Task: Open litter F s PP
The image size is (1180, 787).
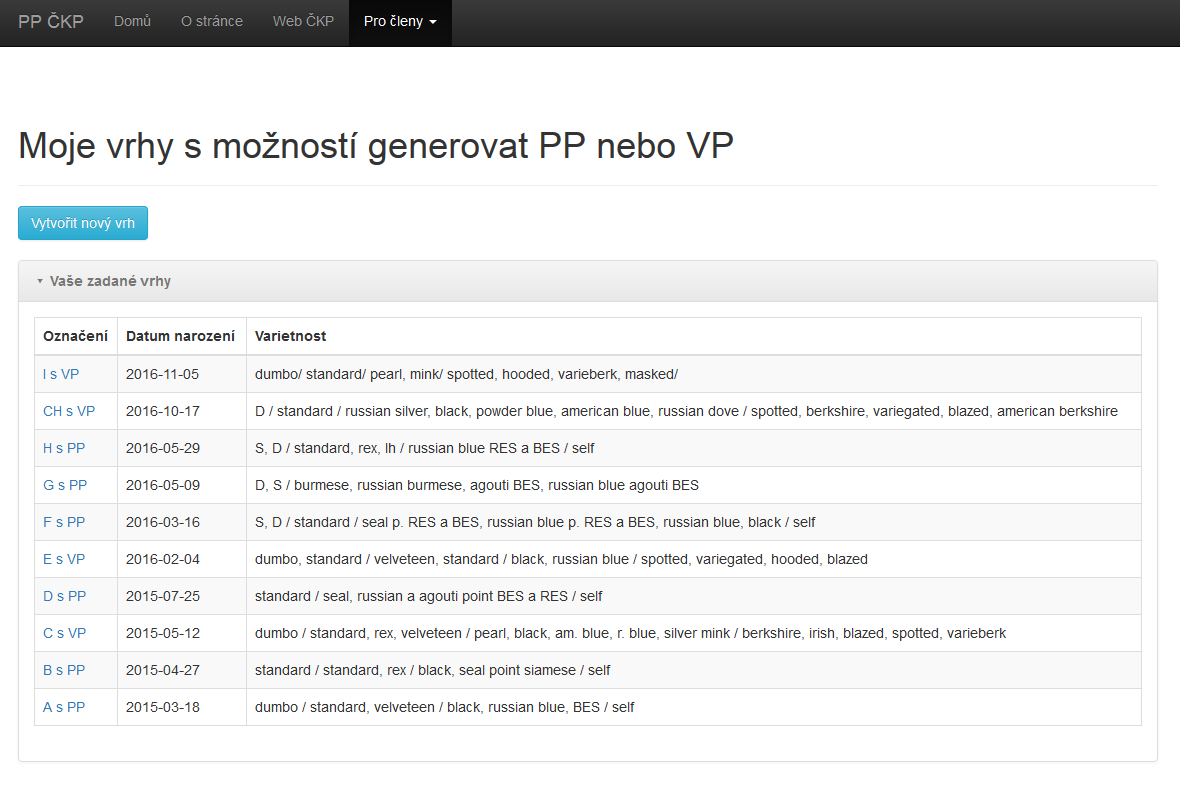Action: 64,522
